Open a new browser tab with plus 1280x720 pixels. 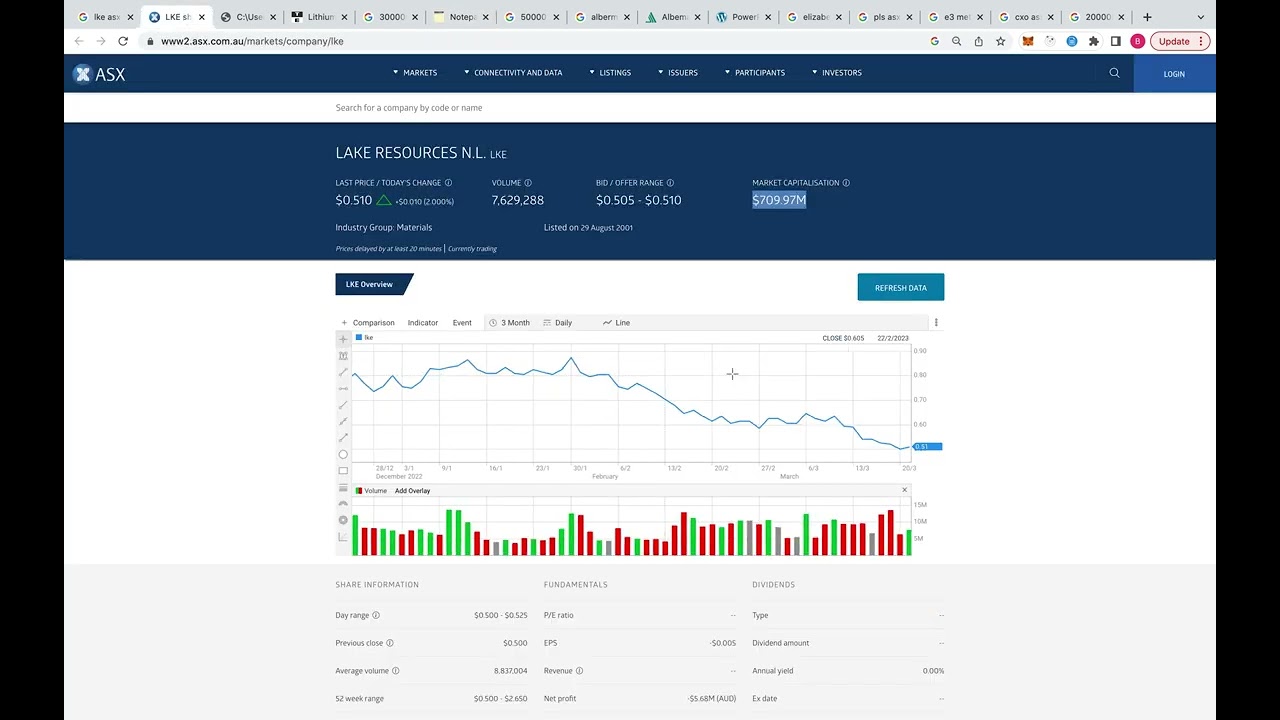(1147, 17)
